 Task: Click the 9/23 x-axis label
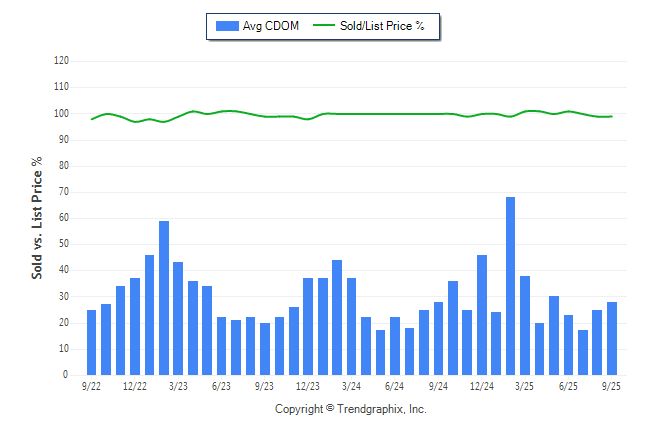coord(264,386)
